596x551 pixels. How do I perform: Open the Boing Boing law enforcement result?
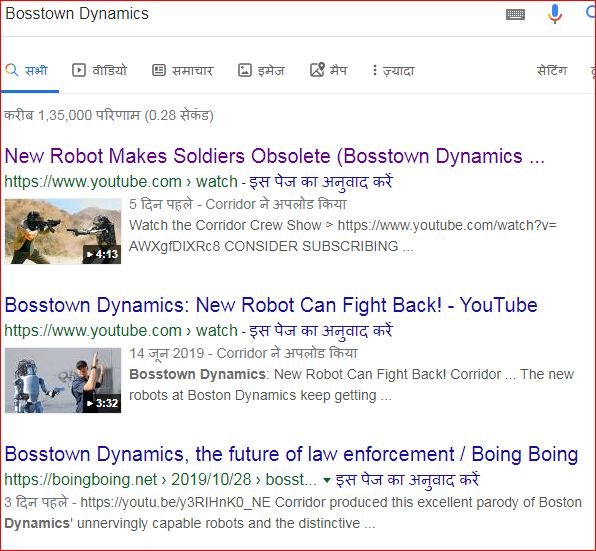coord(291,454)
